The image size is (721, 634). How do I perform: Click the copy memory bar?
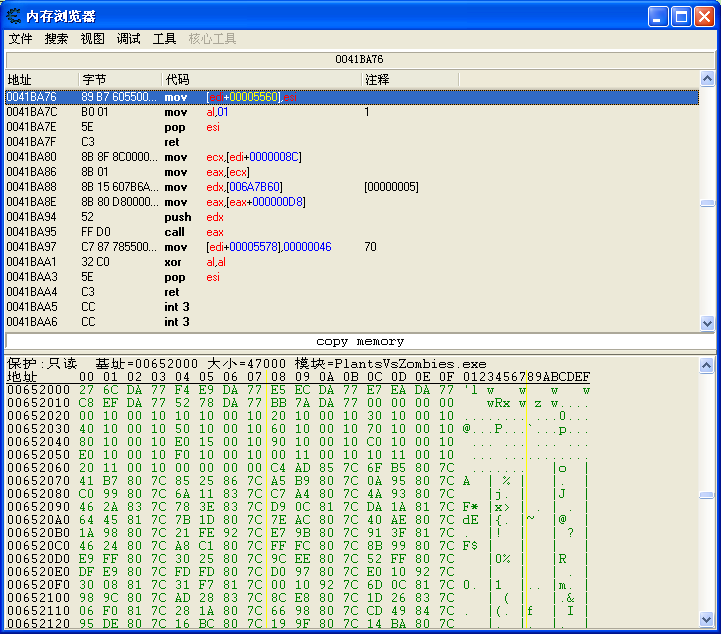click(360, 342)
